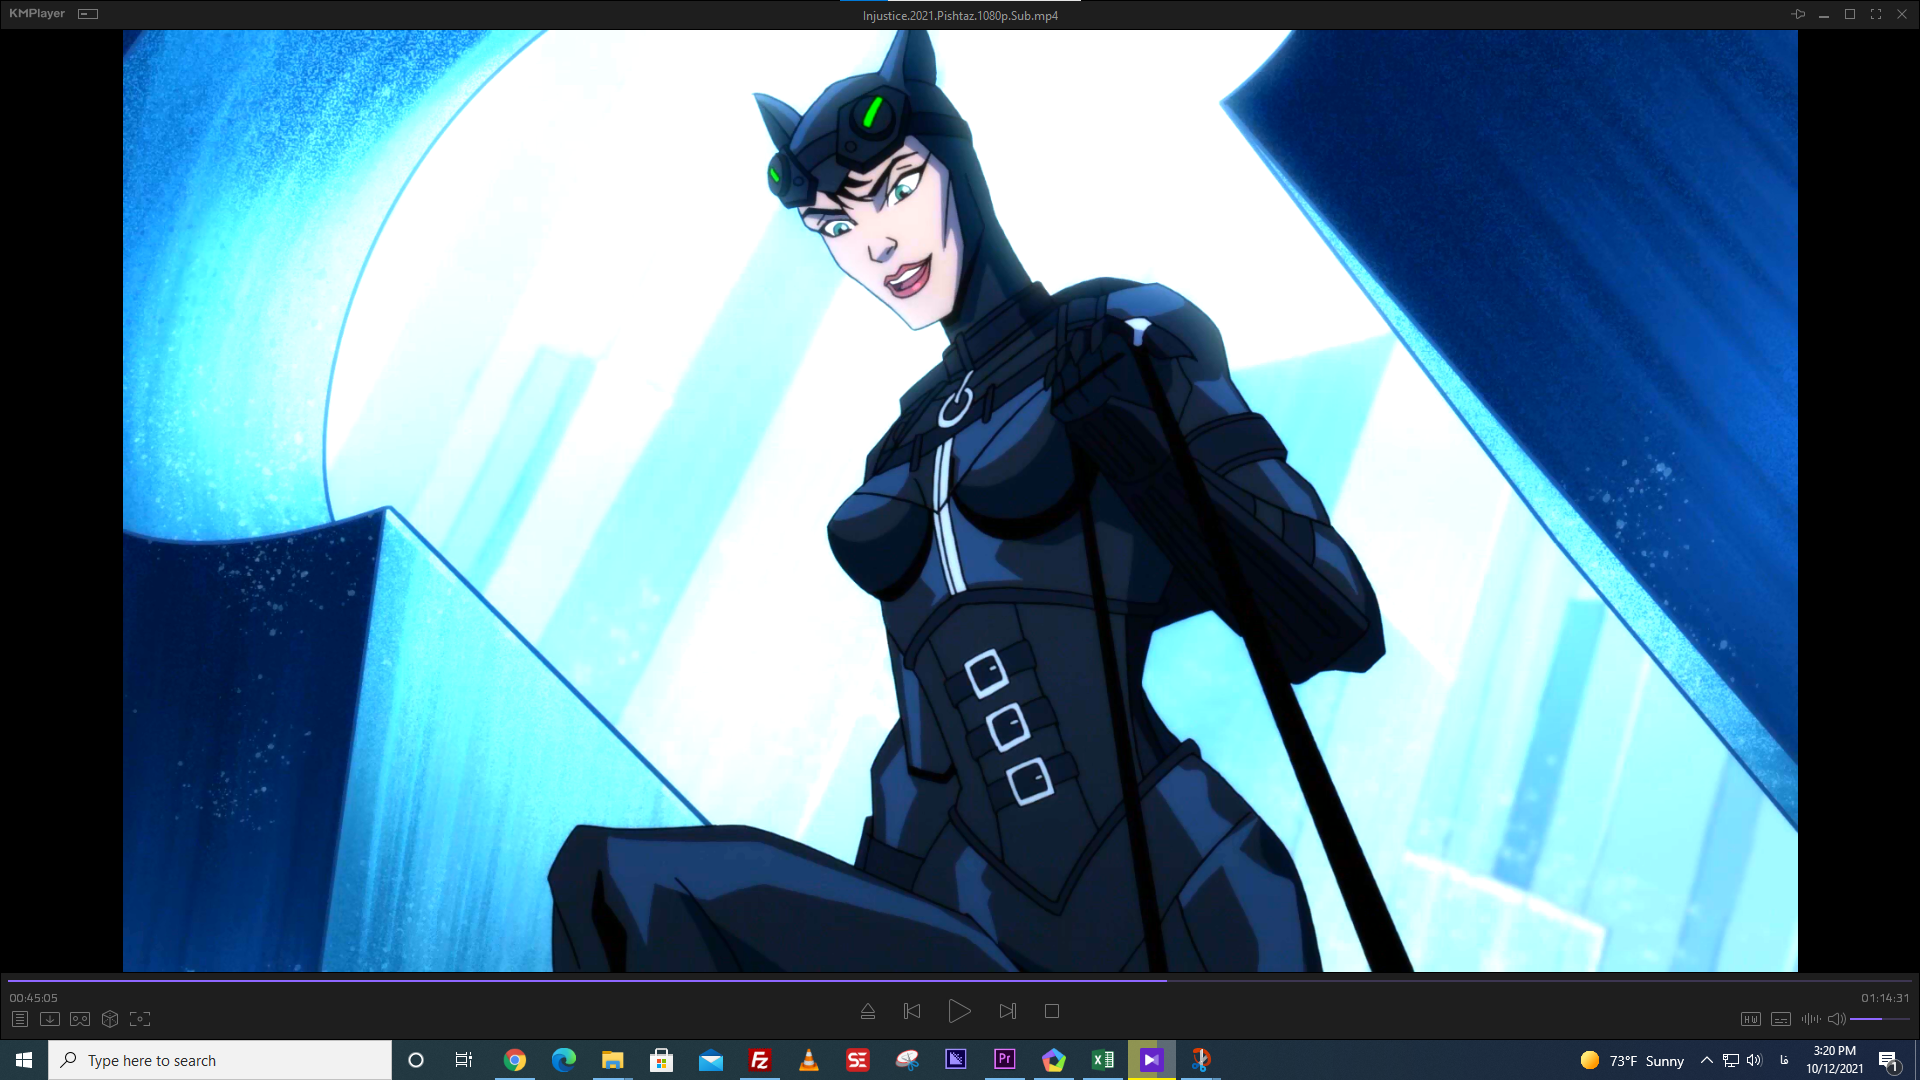This screenshot has width=1920, height=1080.
Task: Click the eject/open file icon
Action: tap(868, 1011)
